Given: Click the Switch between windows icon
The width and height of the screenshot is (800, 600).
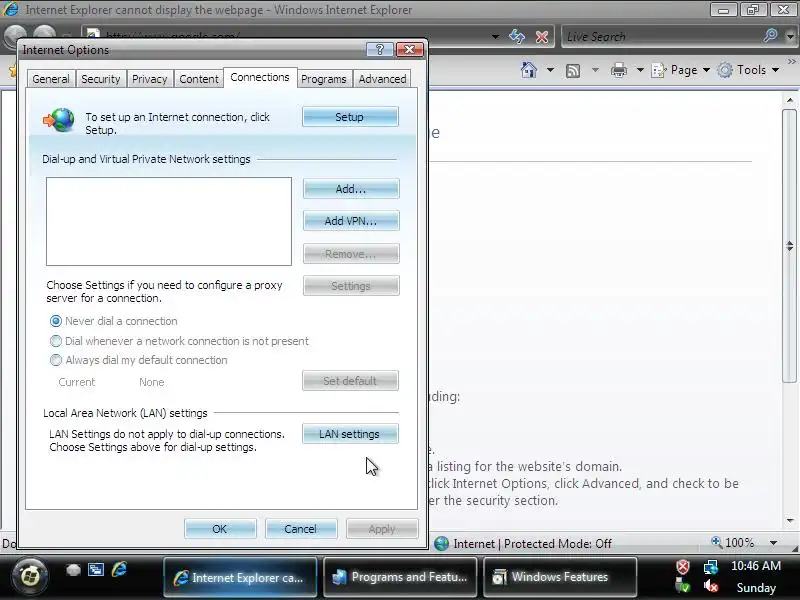Looking at the screenshot, I should pos(96,569).
